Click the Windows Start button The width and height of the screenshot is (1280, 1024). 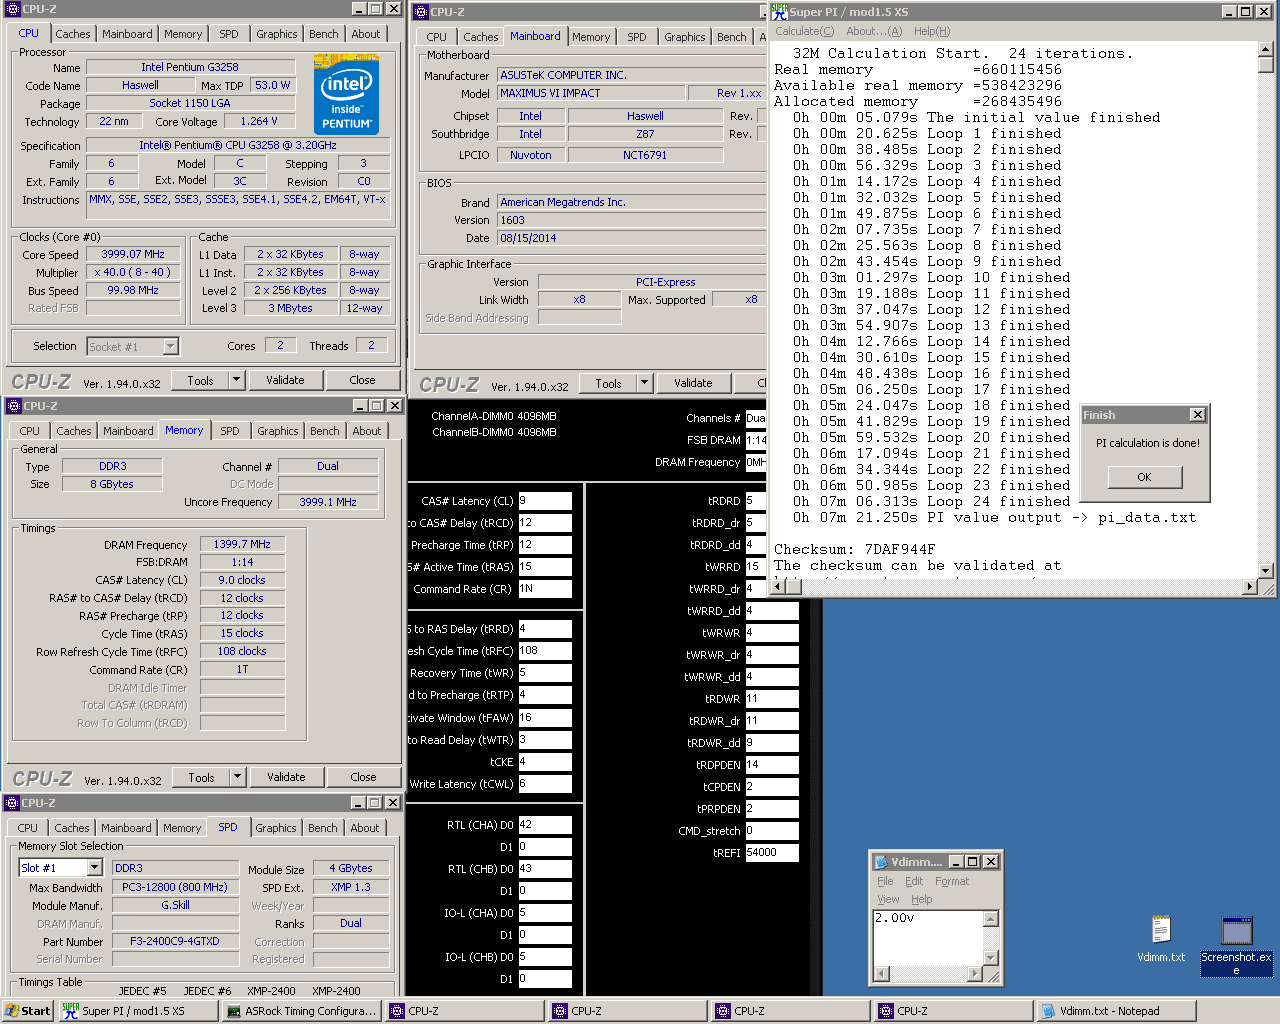[27, 1011]
